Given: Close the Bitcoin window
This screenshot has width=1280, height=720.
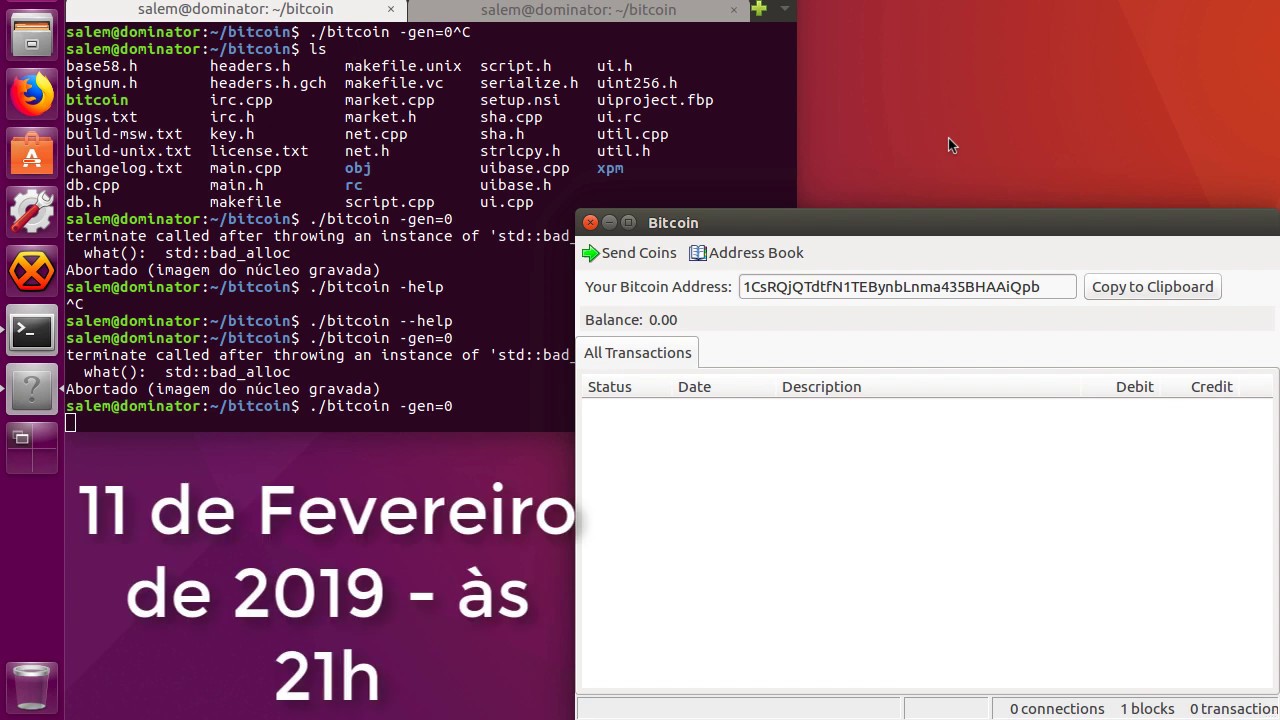Looking at the screenshot, I should pyautogui.click(x=590, y=223).
